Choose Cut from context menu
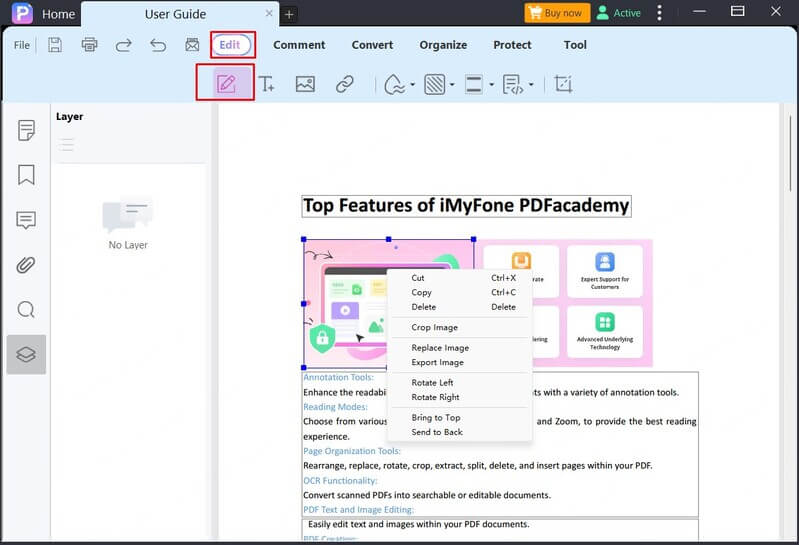 tap(461, 278)
